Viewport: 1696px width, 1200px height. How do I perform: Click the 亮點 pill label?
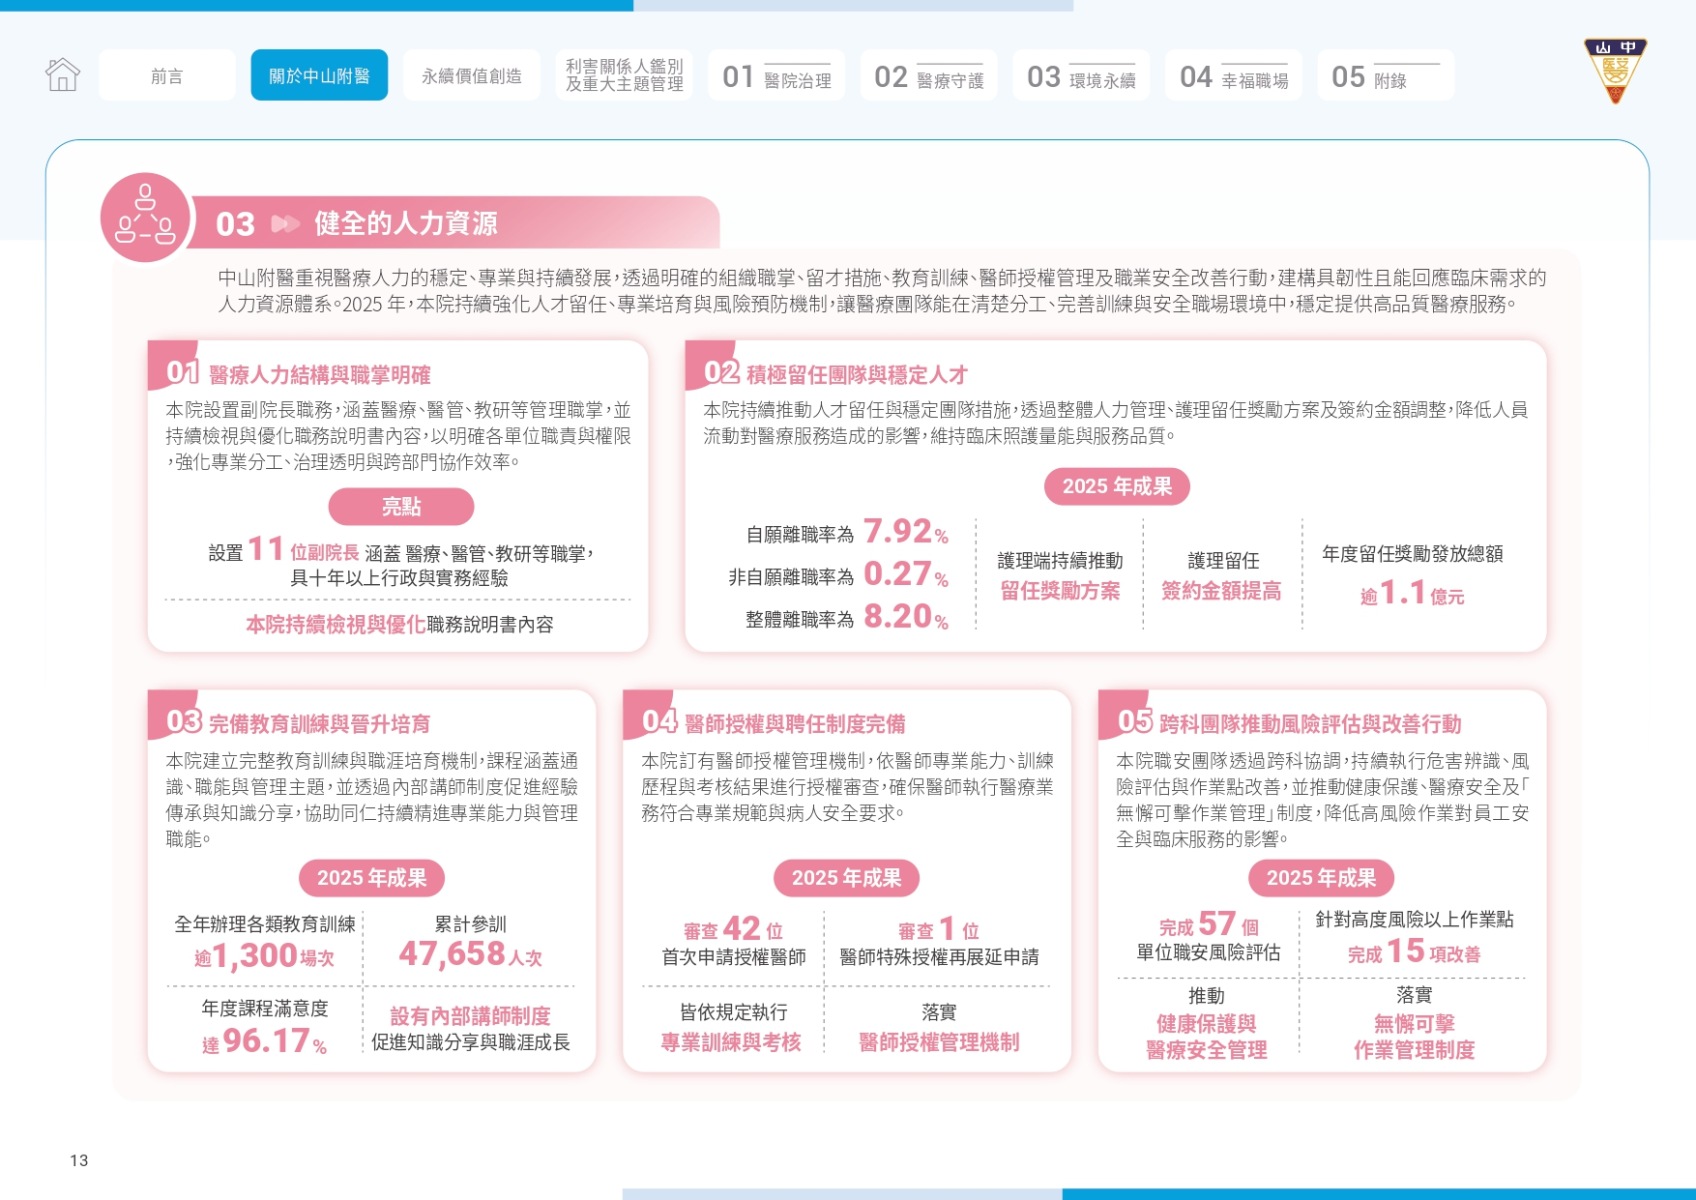(401, 507)
